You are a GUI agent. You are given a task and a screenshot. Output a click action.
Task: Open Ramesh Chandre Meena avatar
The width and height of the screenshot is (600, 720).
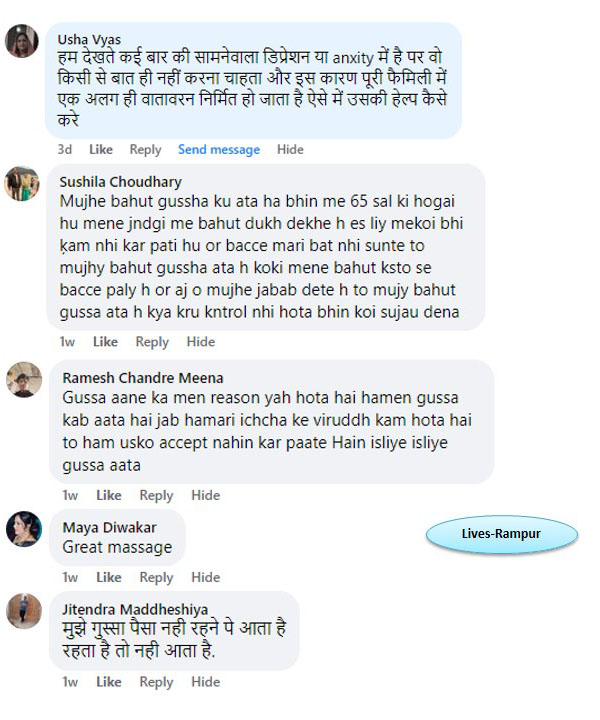[24, 380]
